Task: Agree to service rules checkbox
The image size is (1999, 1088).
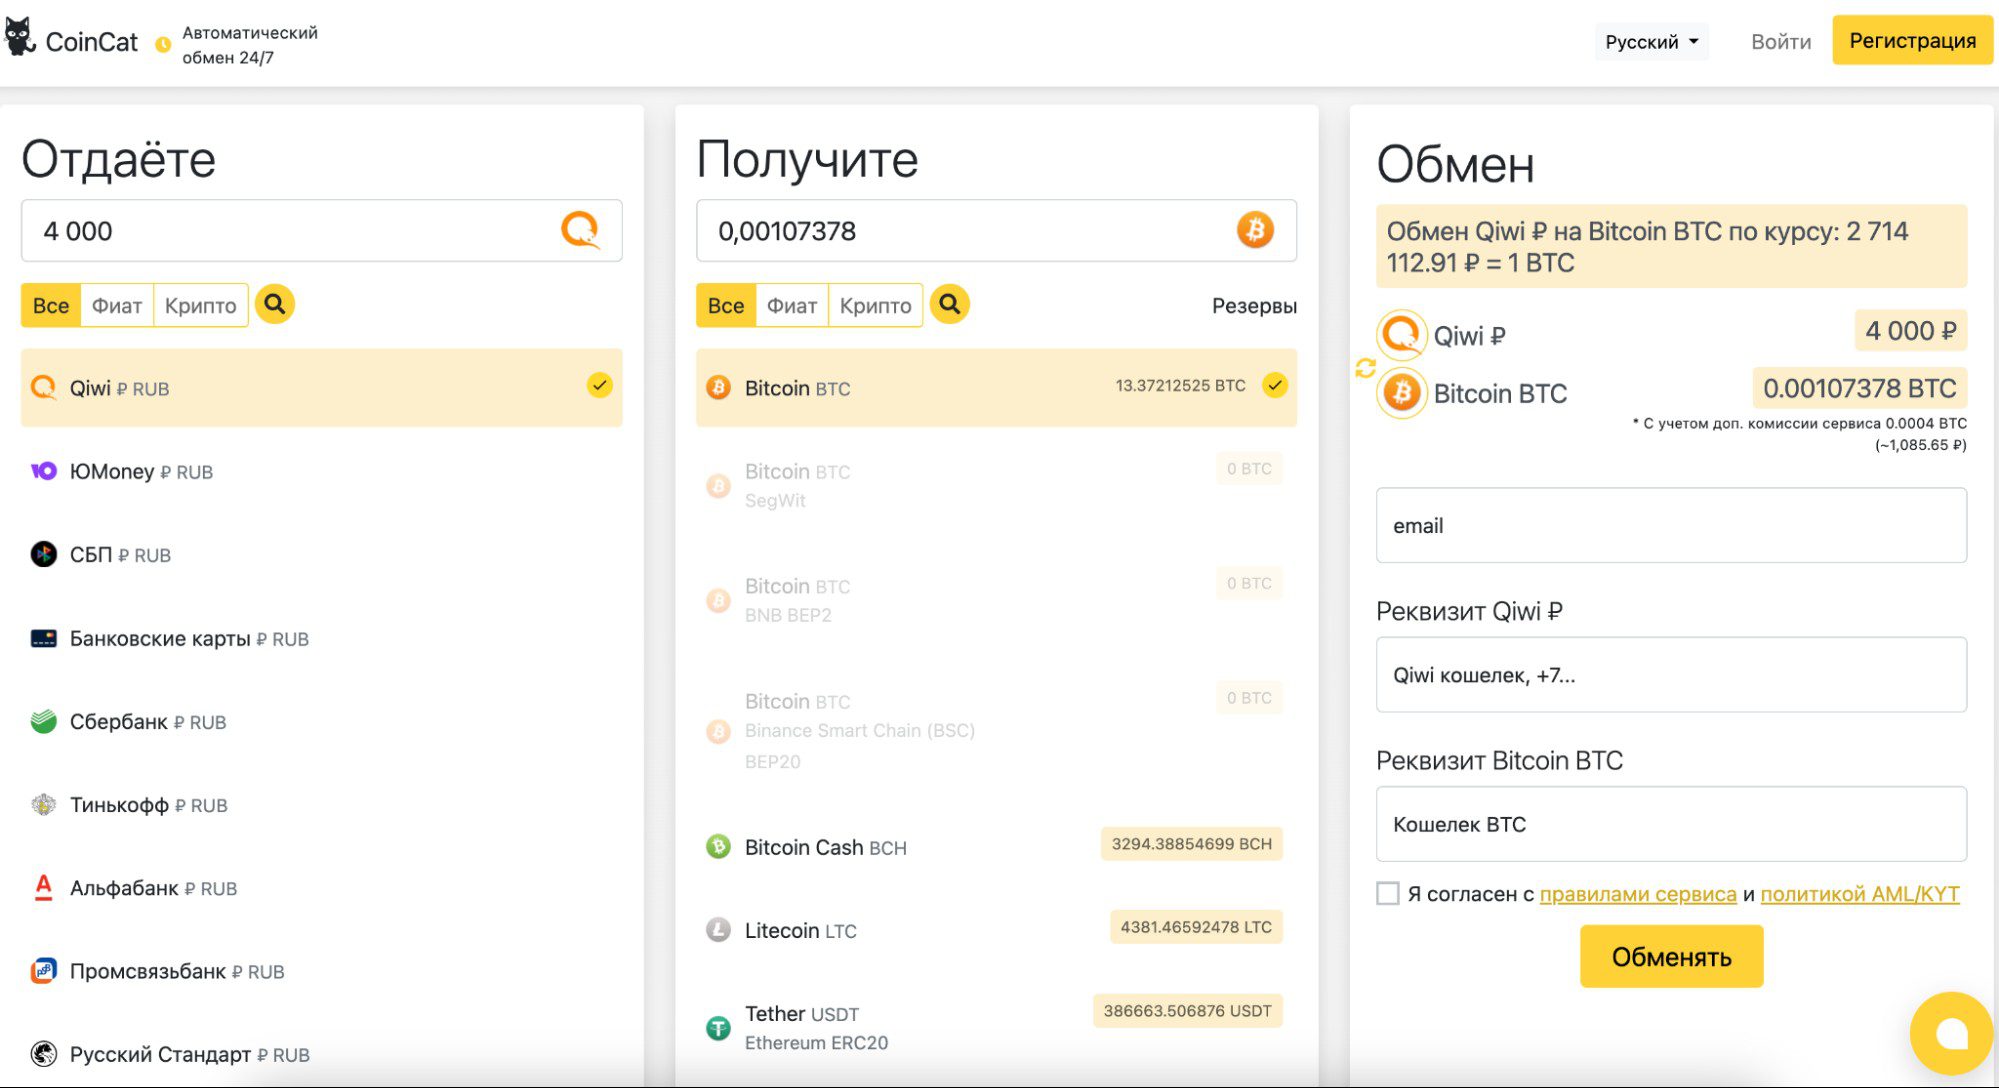Action: click(1387, 893)
